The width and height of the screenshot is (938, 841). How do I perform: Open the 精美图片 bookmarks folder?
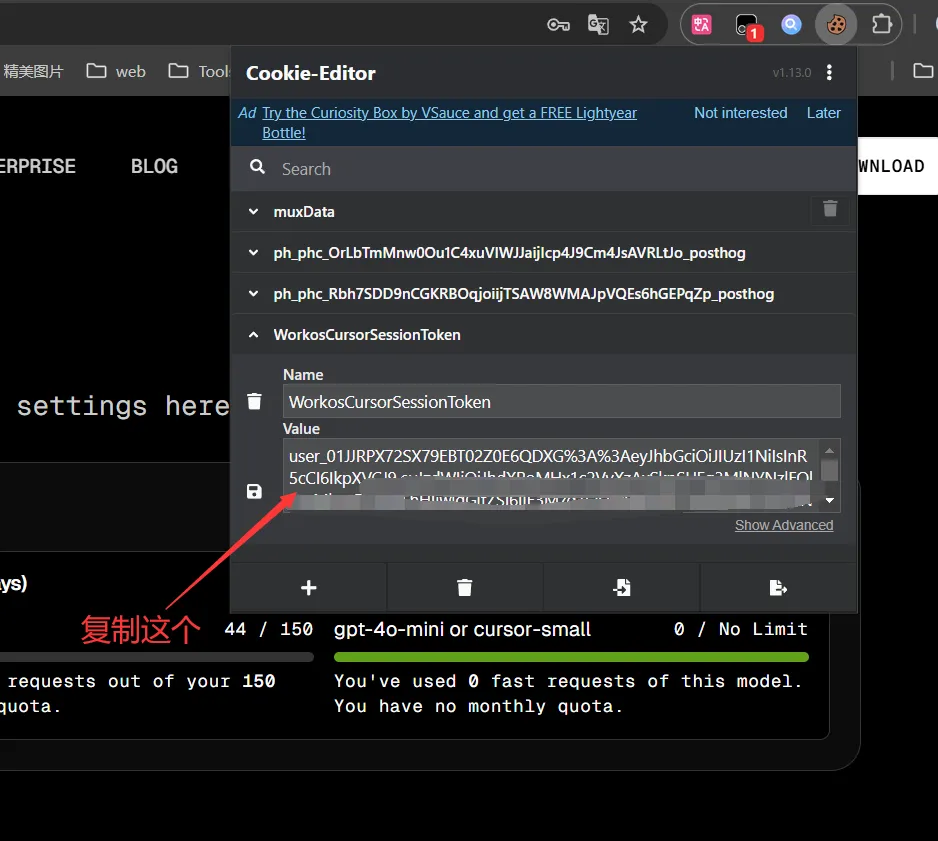32,72
